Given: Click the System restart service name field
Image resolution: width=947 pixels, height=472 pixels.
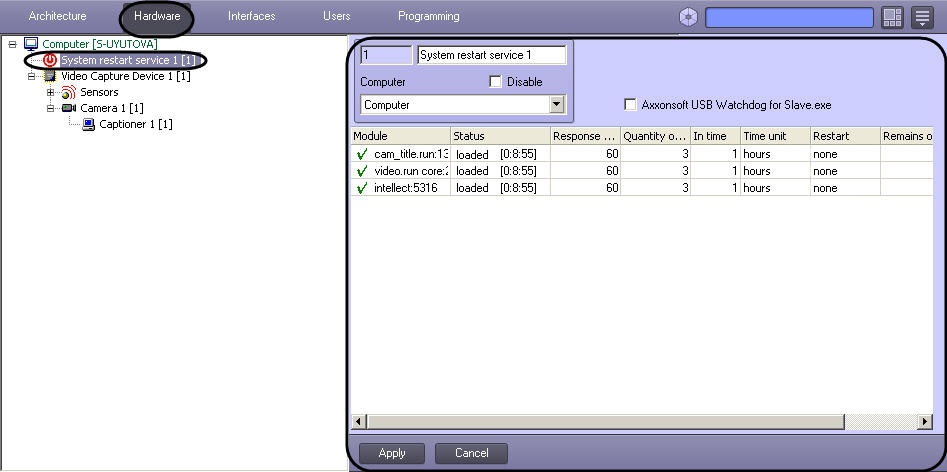Looking at the screenshot, I should [x=491, y=56].
